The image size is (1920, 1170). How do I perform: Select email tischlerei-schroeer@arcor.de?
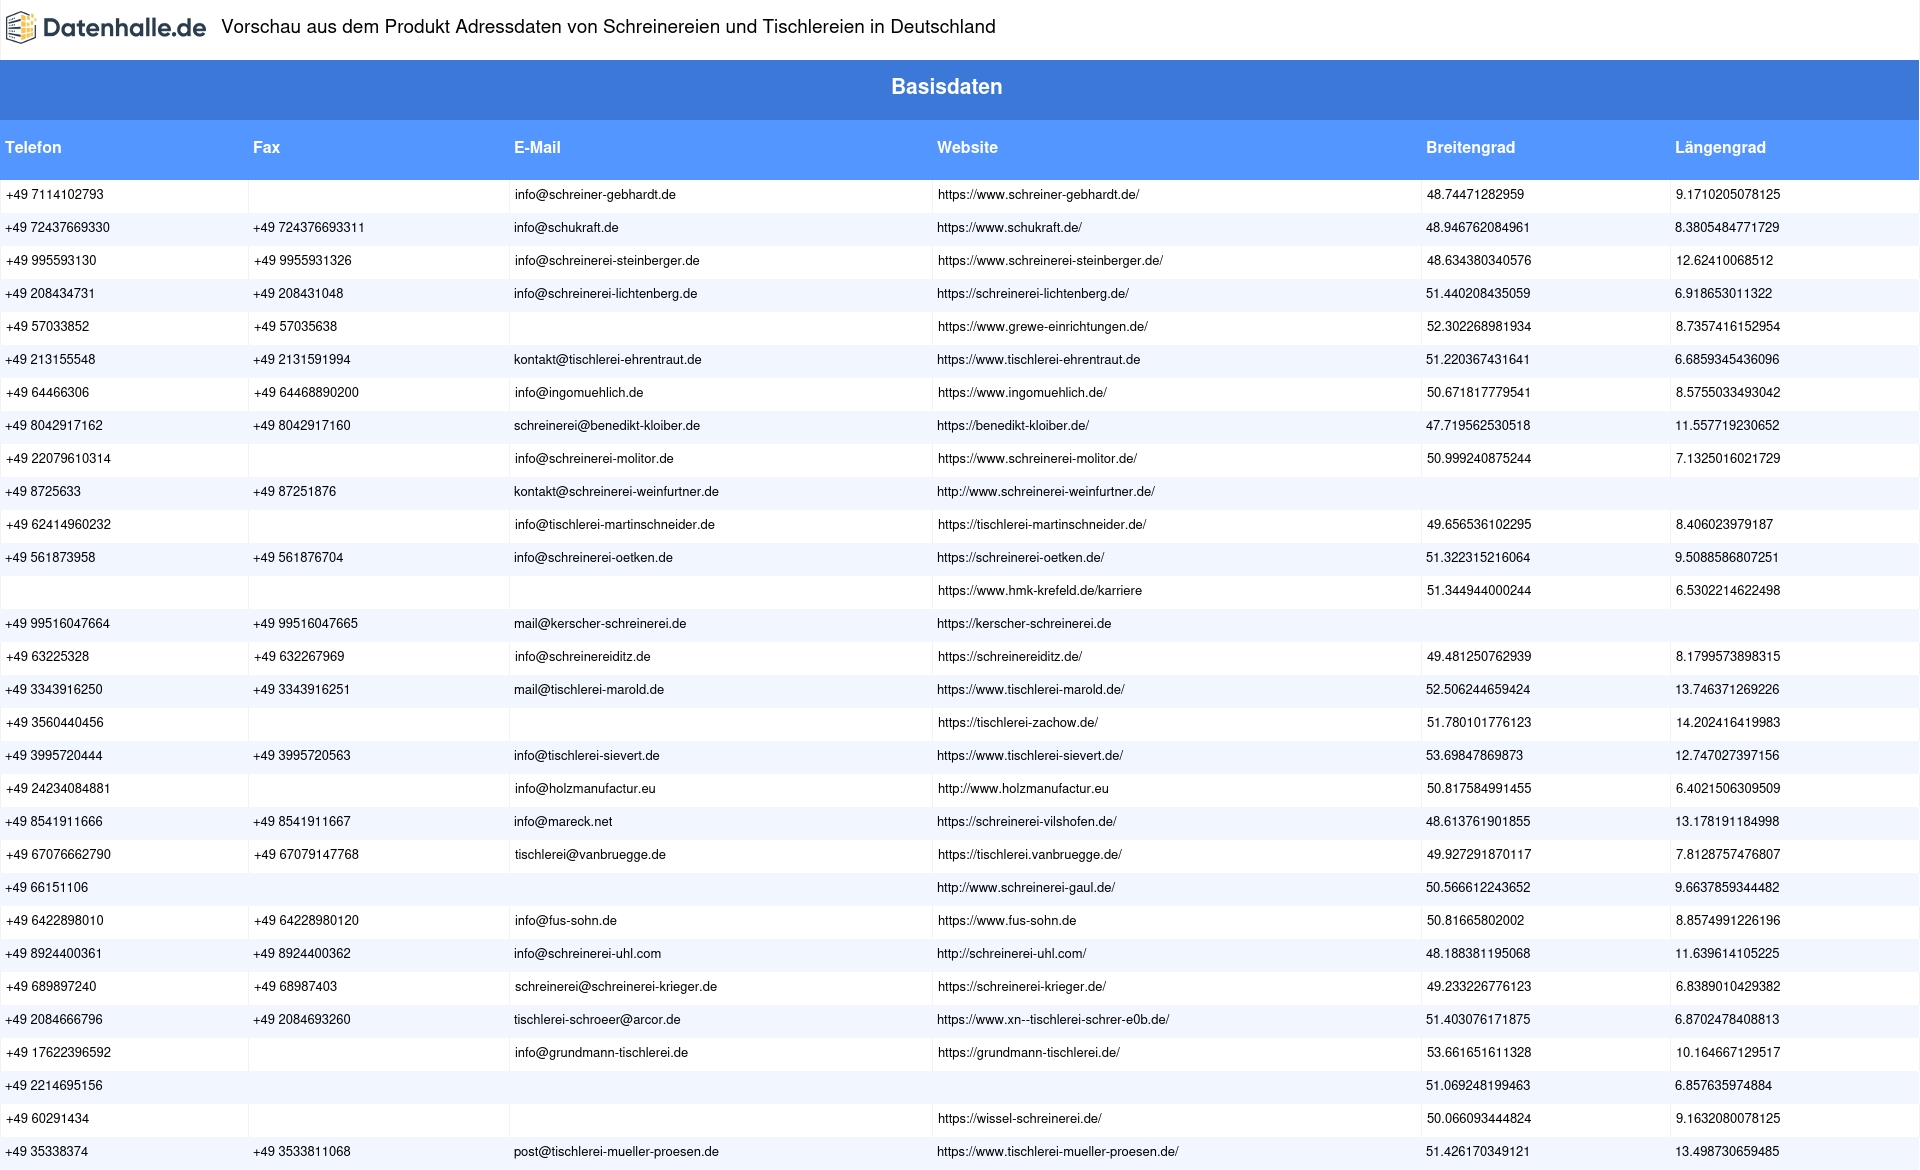coord(597,1020)
